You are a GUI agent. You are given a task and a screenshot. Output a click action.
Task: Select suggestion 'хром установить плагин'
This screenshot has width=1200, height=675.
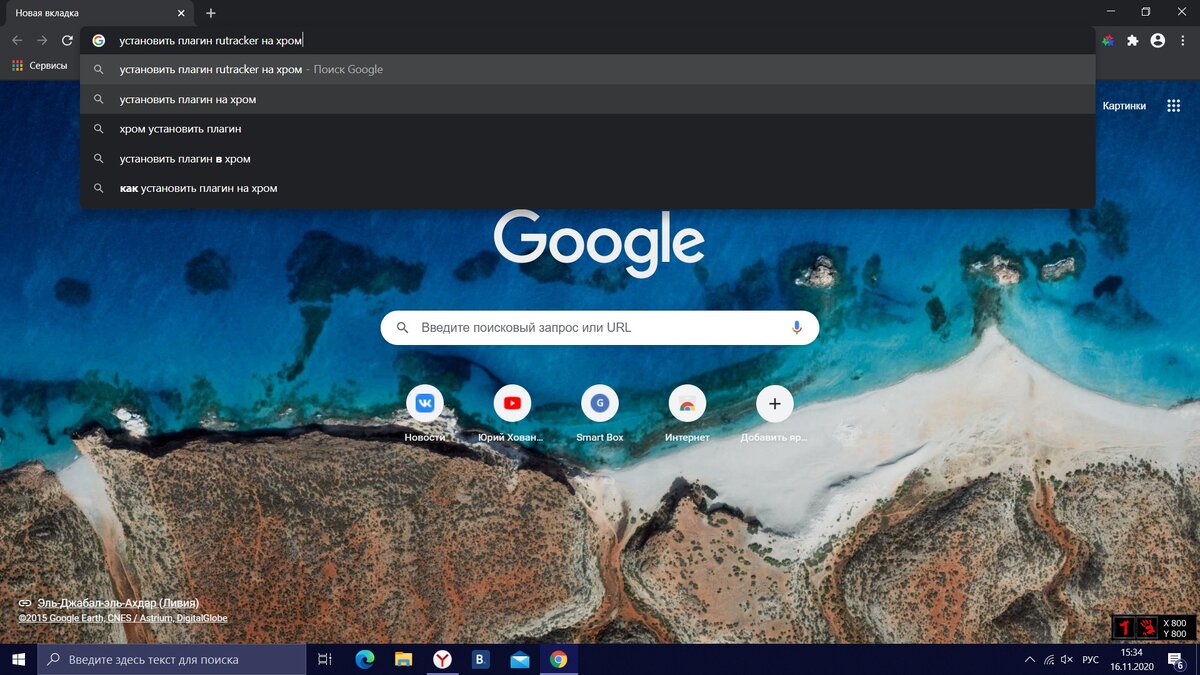tap(588, 129)
